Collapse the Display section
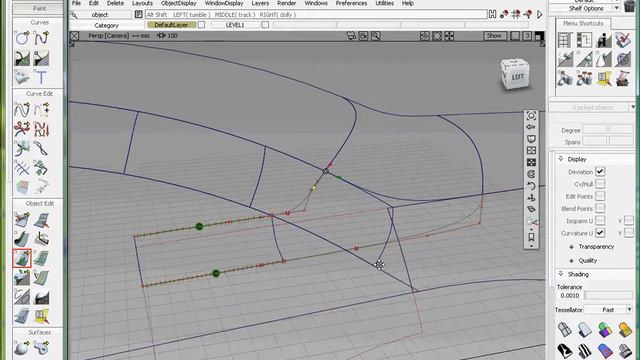 pos(561,159)
